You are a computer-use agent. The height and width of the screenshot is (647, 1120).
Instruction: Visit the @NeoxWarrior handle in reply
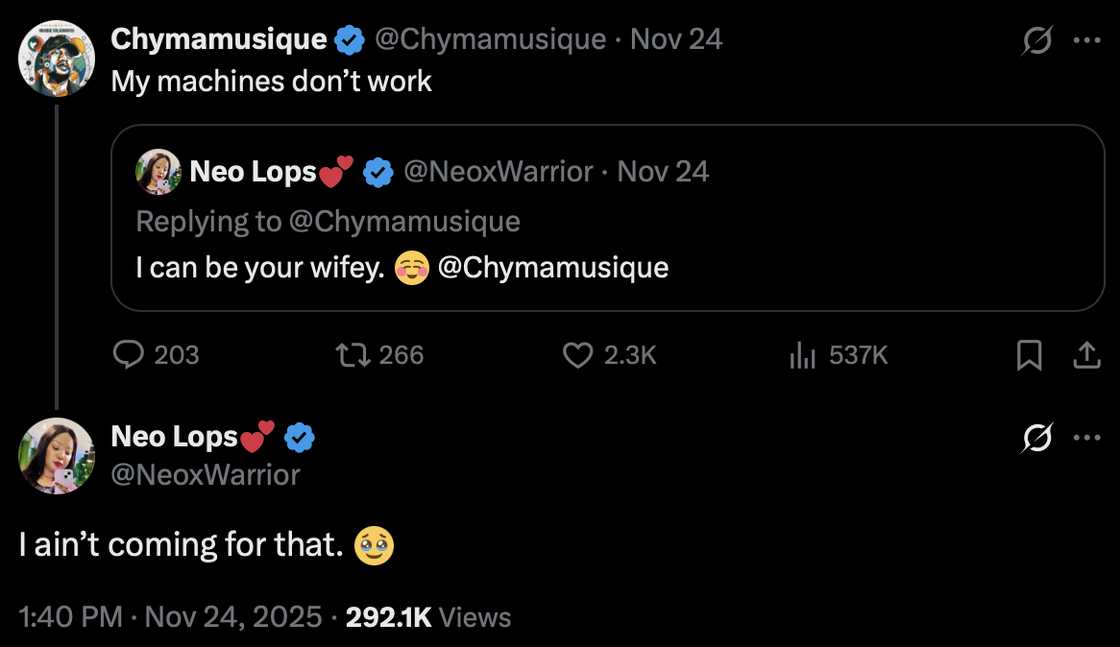205,474
